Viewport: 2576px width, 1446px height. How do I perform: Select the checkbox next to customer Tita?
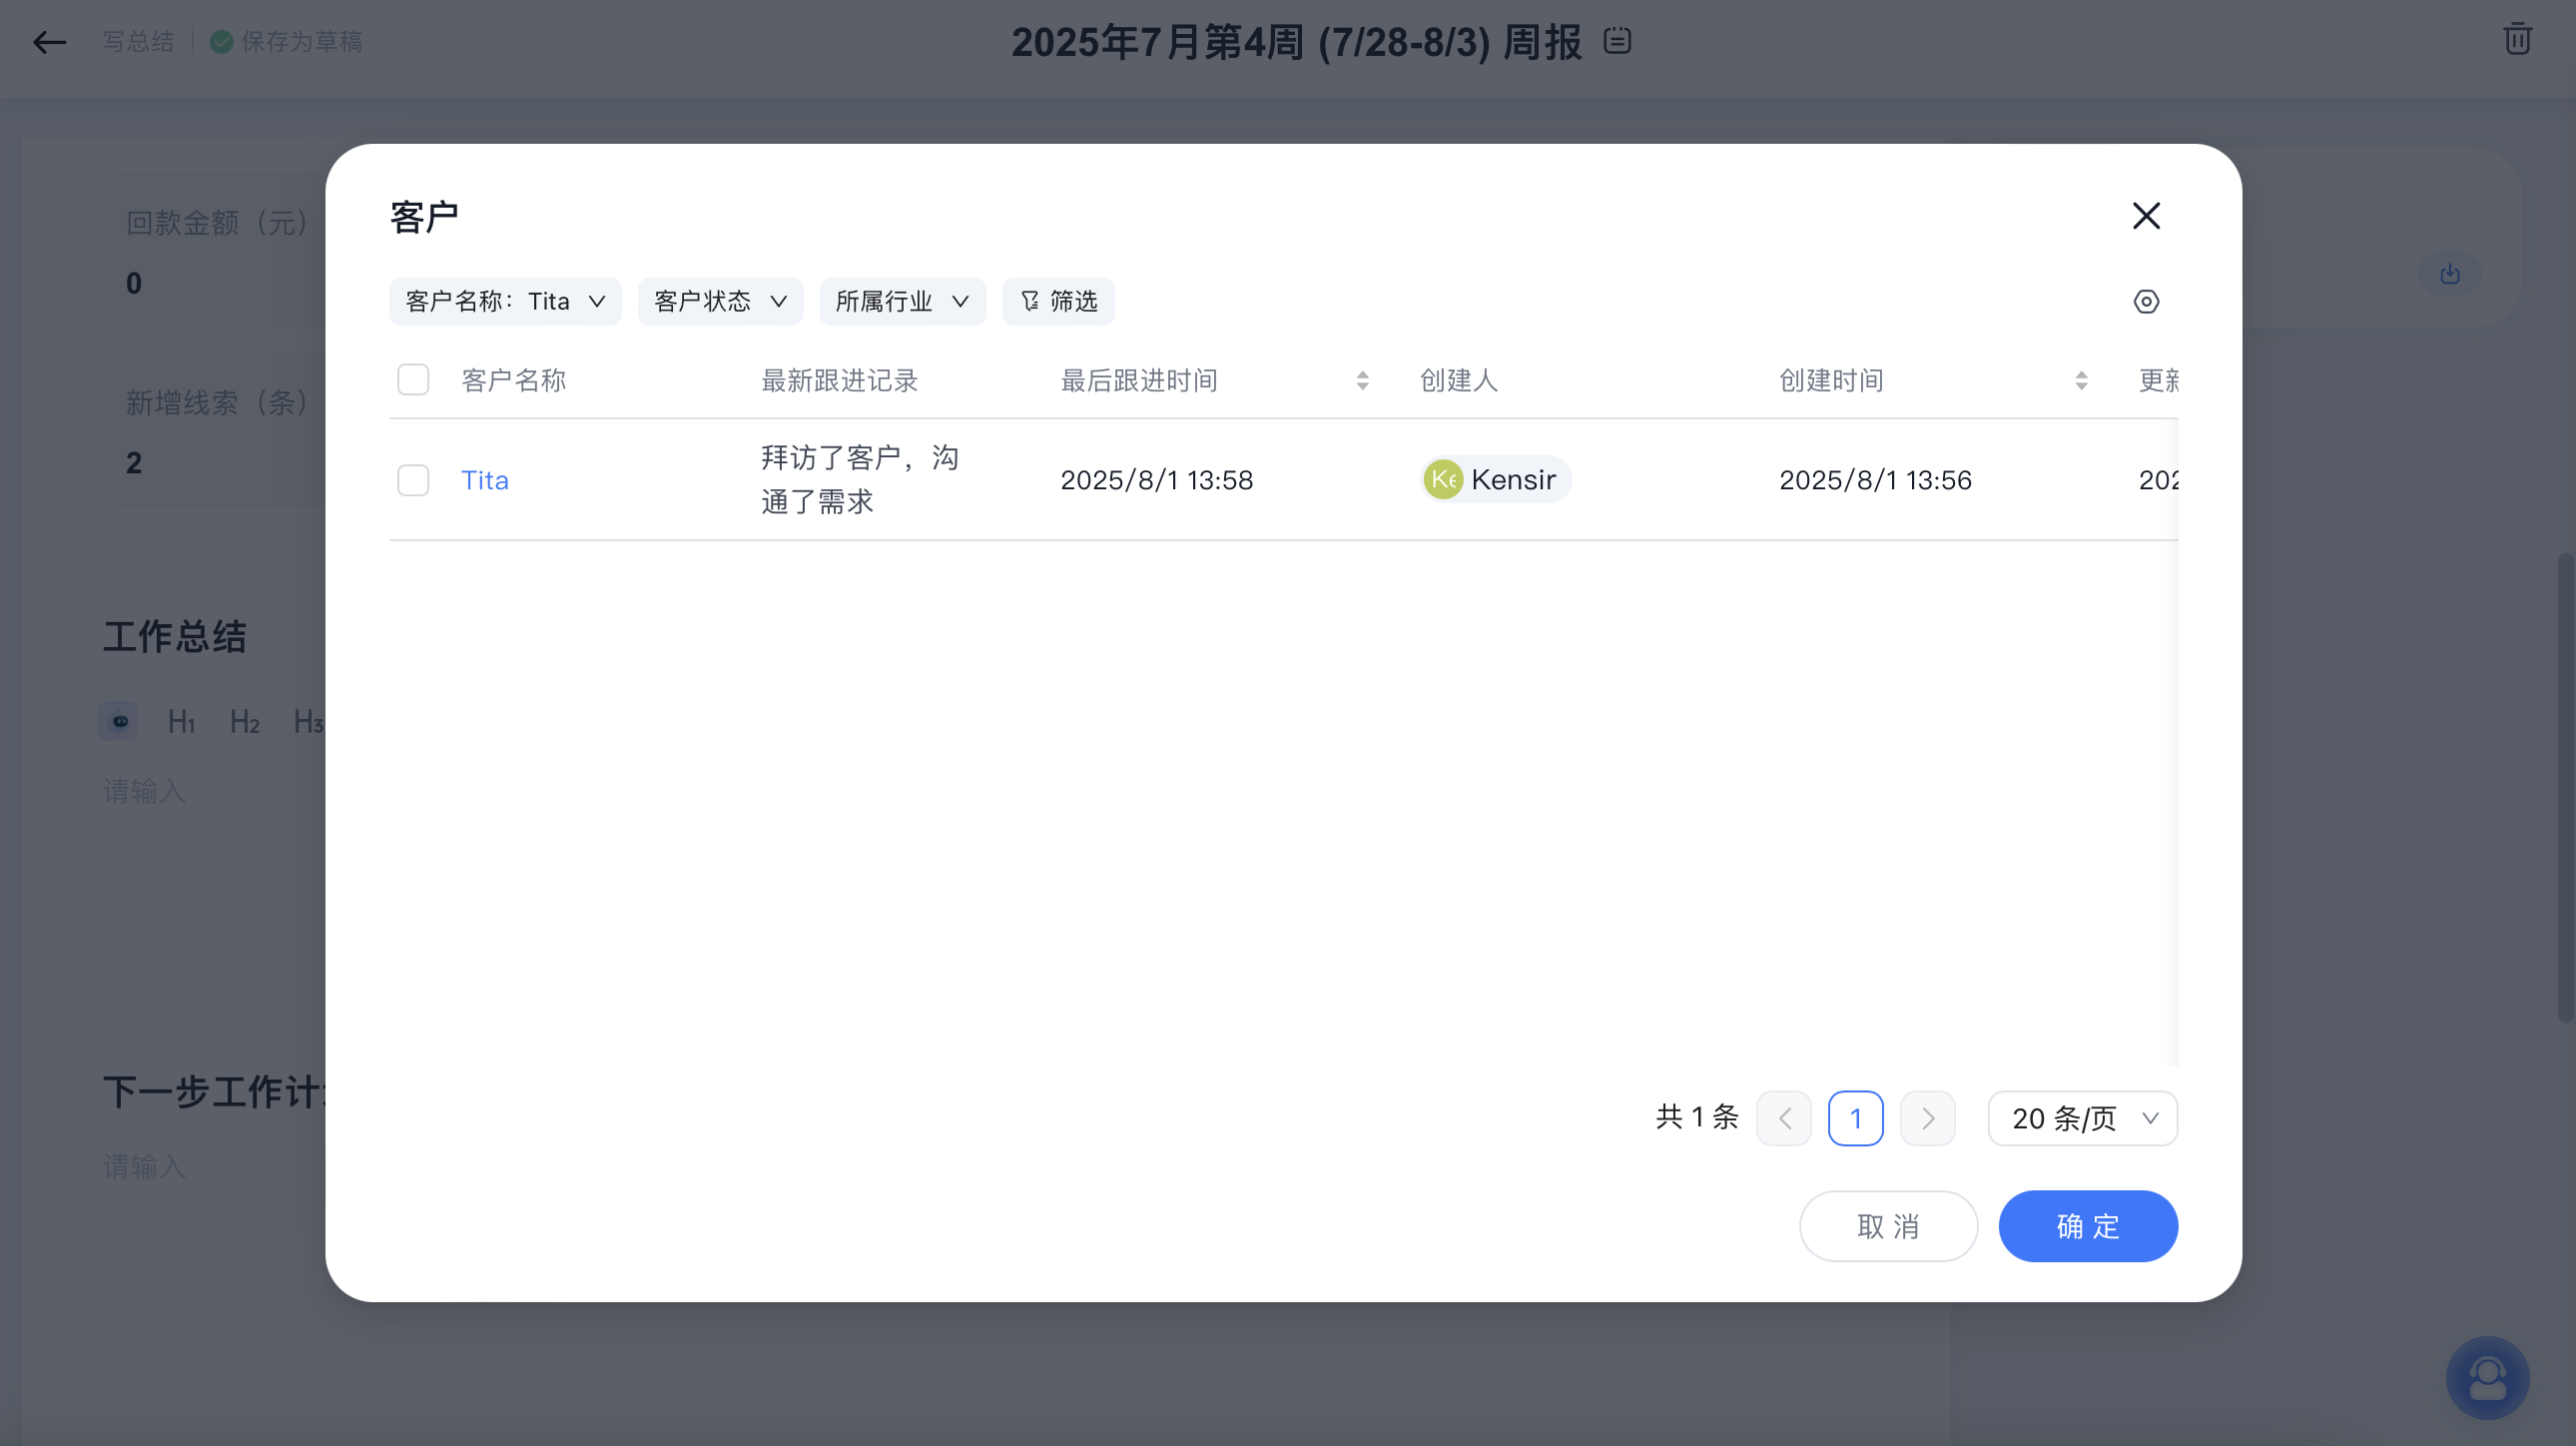point(412,480)
